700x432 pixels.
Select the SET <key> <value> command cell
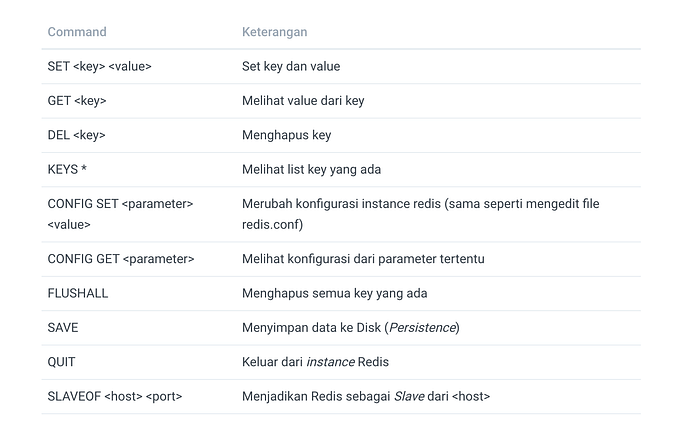point(100,66)
